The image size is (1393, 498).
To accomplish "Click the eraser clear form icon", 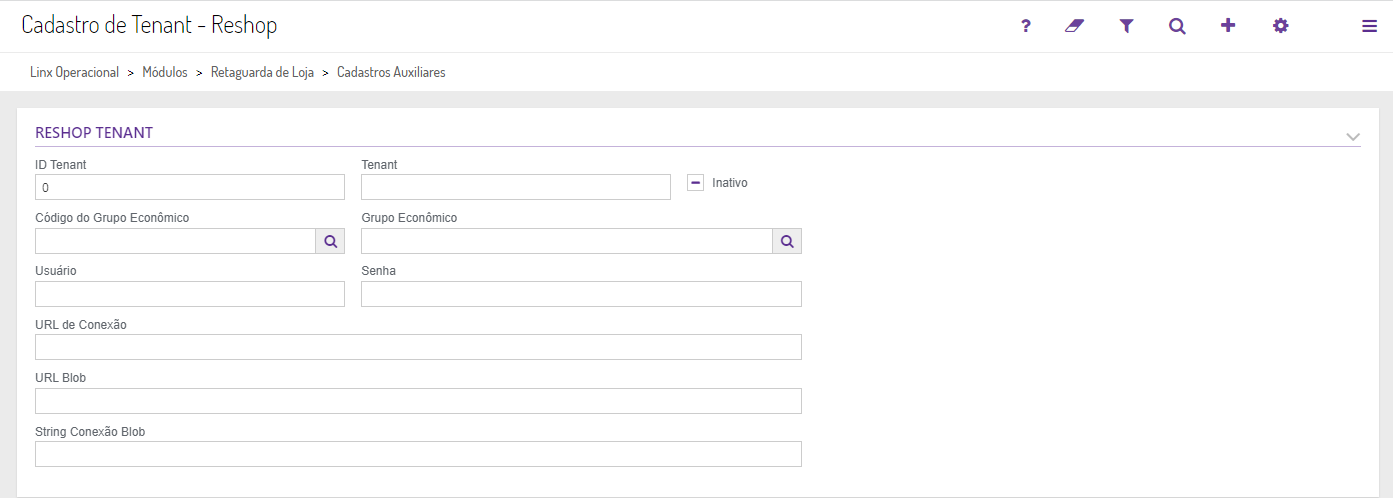I will pyautogui.click(x=1075, y=26).
